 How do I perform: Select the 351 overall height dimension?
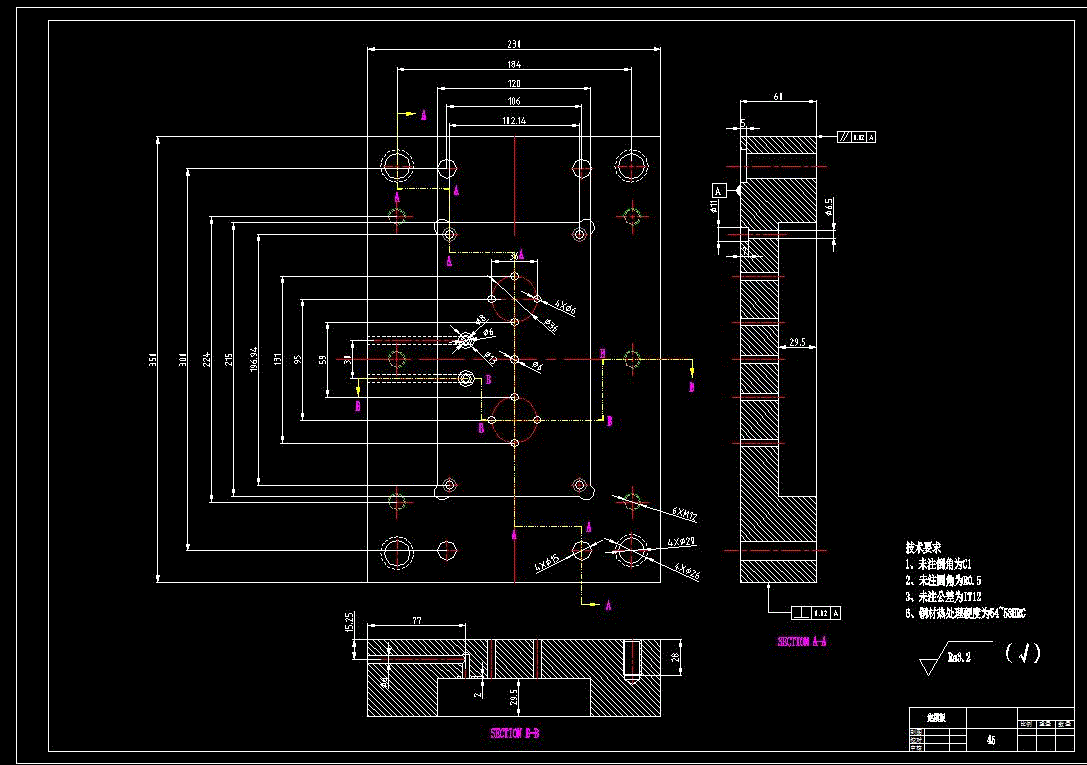153,359
